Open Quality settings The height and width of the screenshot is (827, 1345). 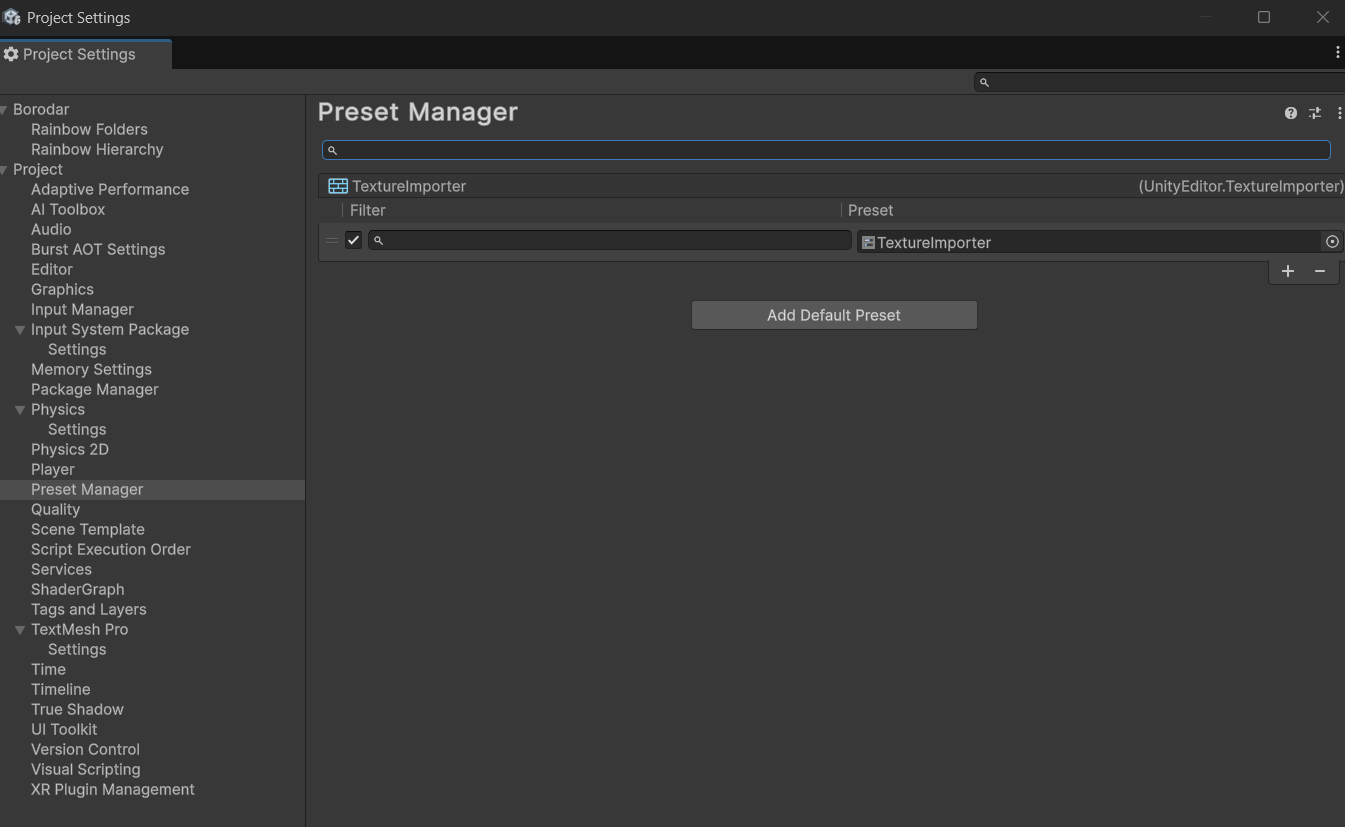coord(55,509)
